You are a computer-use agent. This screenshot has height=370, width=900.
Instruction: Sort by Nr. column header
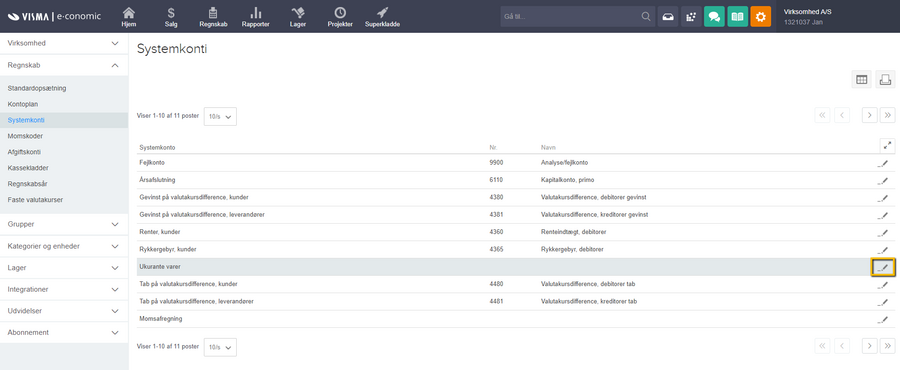[x=492, y=147]
